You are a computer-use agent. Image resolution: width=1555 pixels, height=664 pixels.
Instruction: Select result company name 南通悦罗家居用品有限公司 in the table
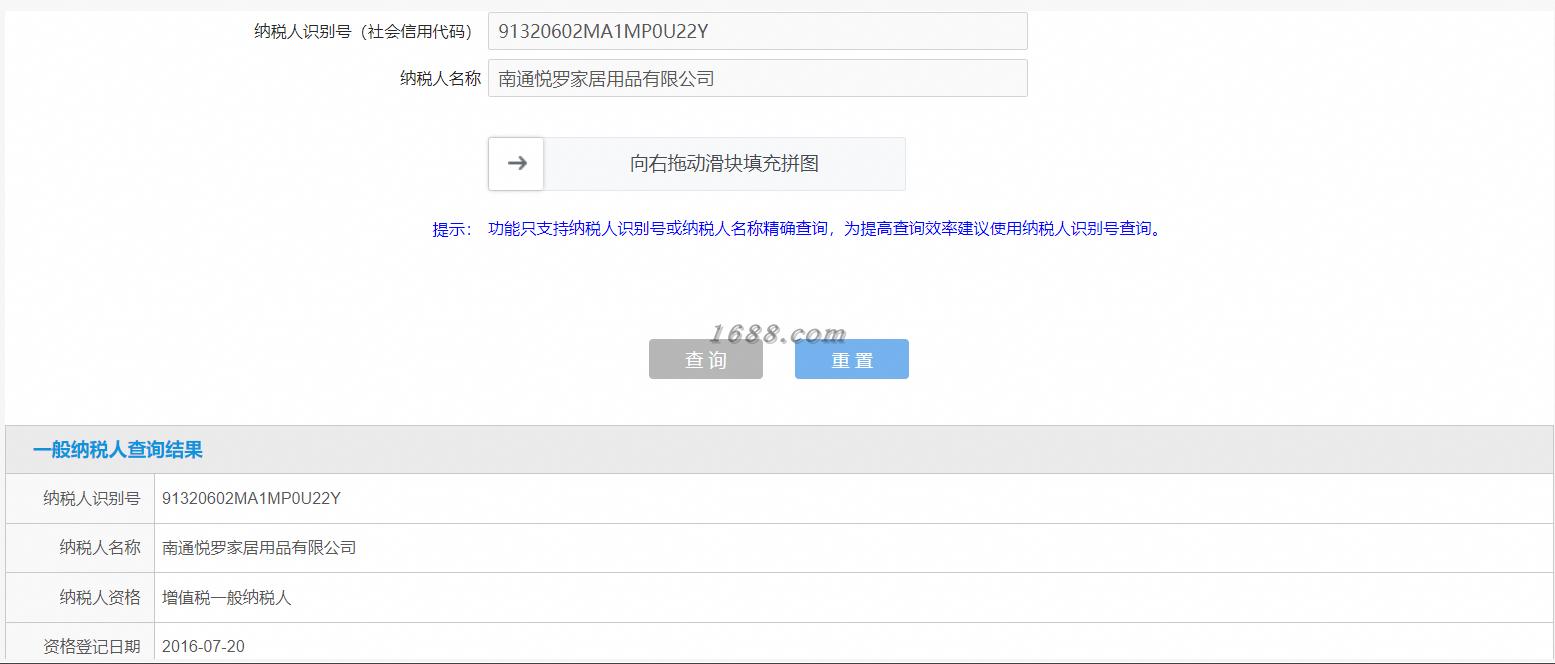click(x=259, y=548)
